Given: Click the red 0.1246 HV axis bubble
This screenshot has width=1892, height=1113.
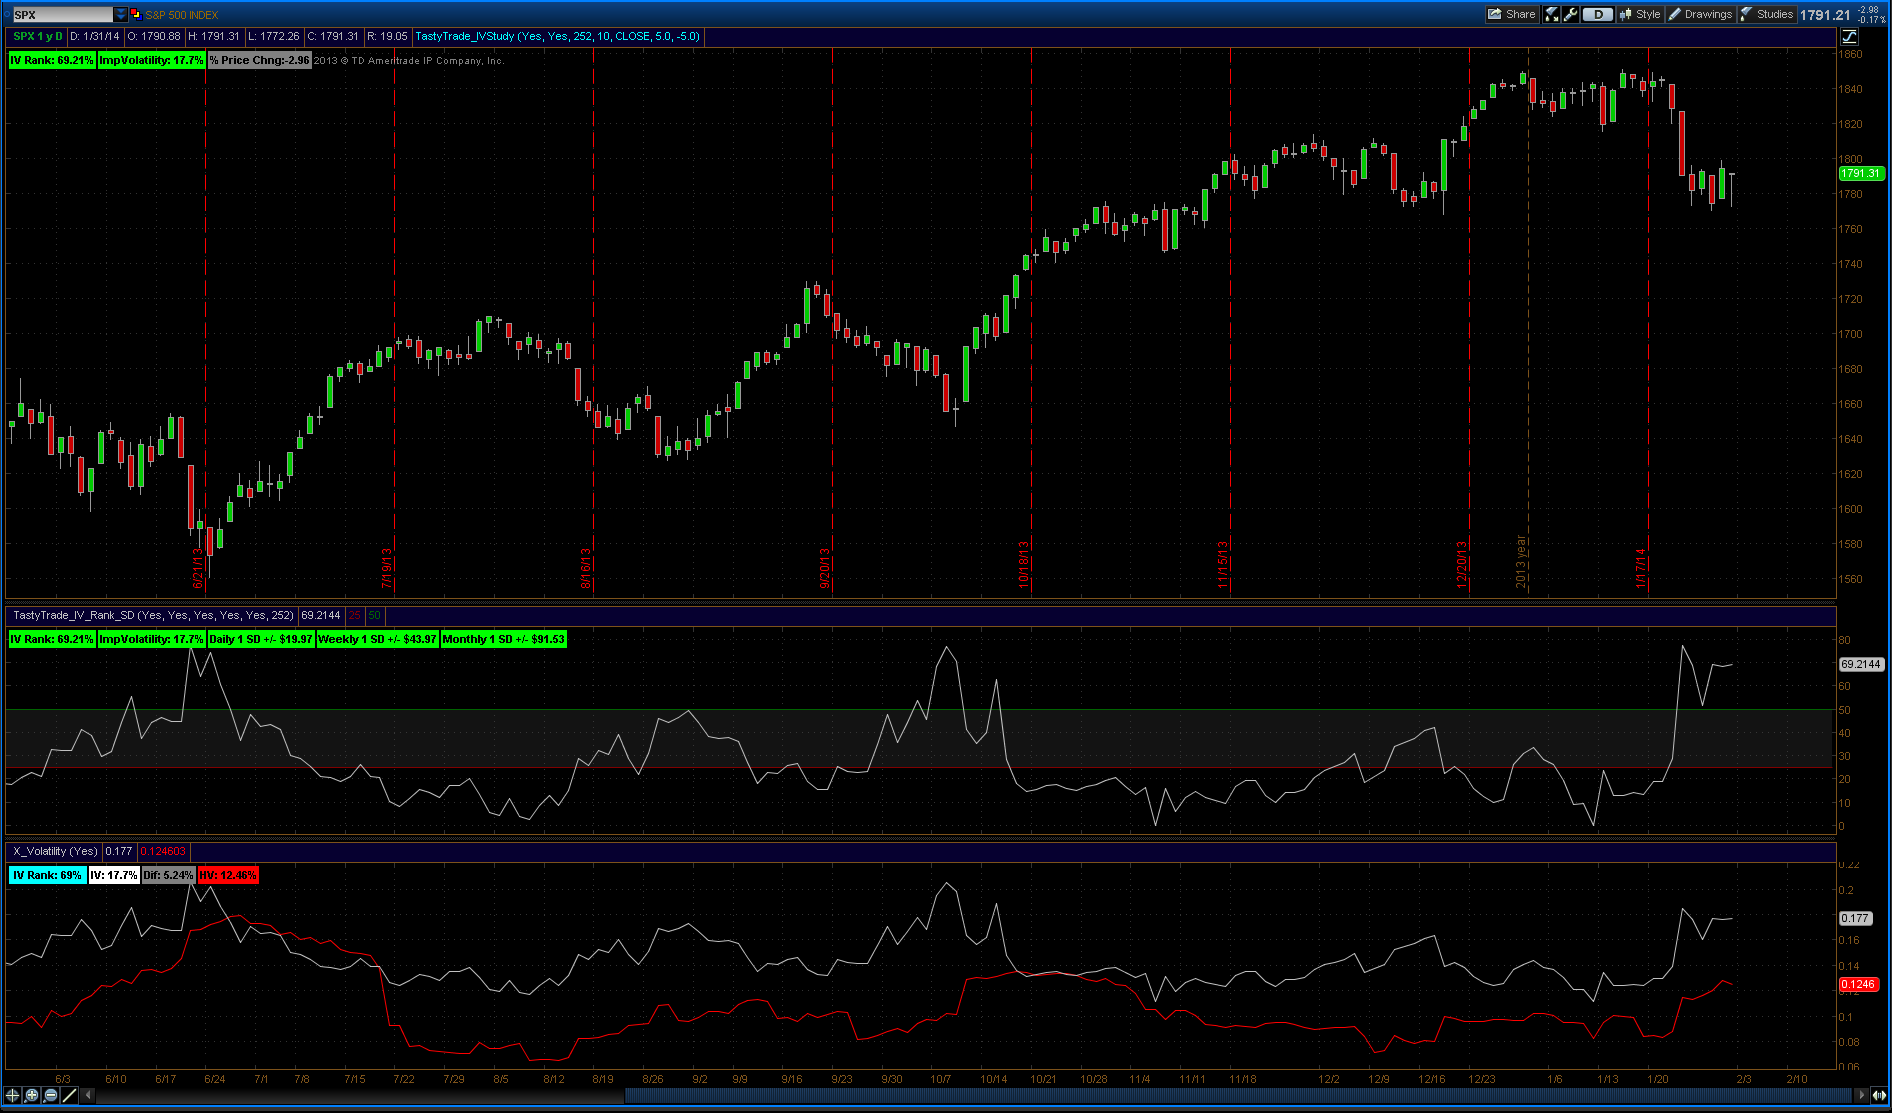Looking at the screenshot, I should 1858,984.
